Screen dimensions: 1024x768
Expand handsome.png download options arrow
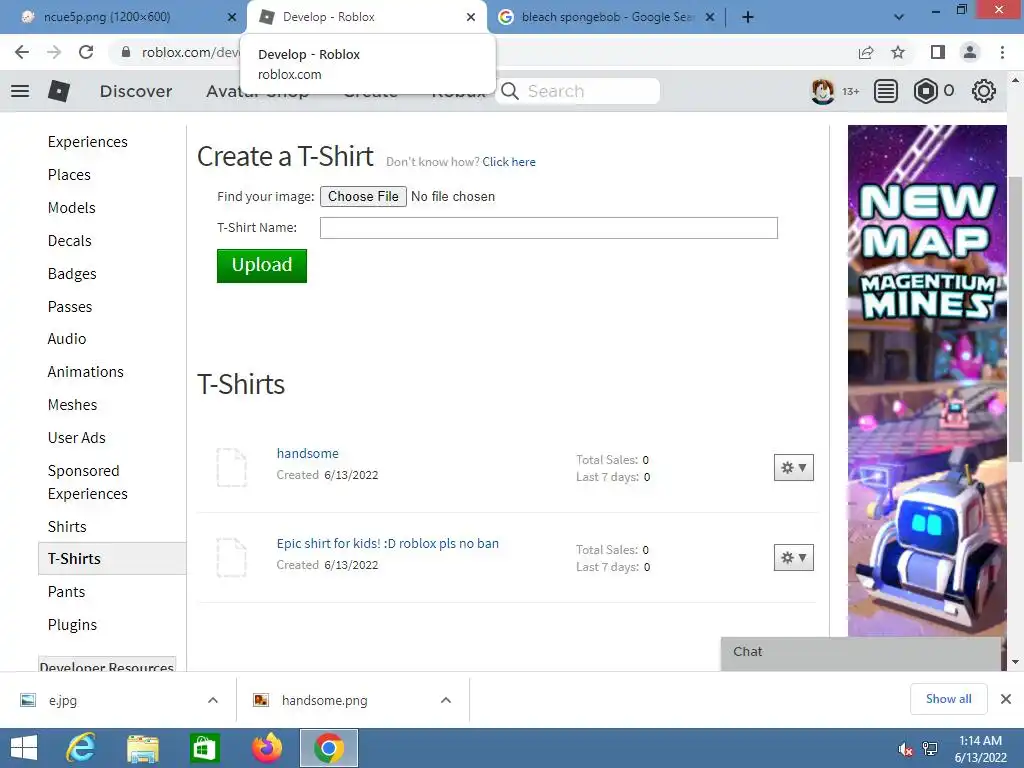(x=446, y=700)
